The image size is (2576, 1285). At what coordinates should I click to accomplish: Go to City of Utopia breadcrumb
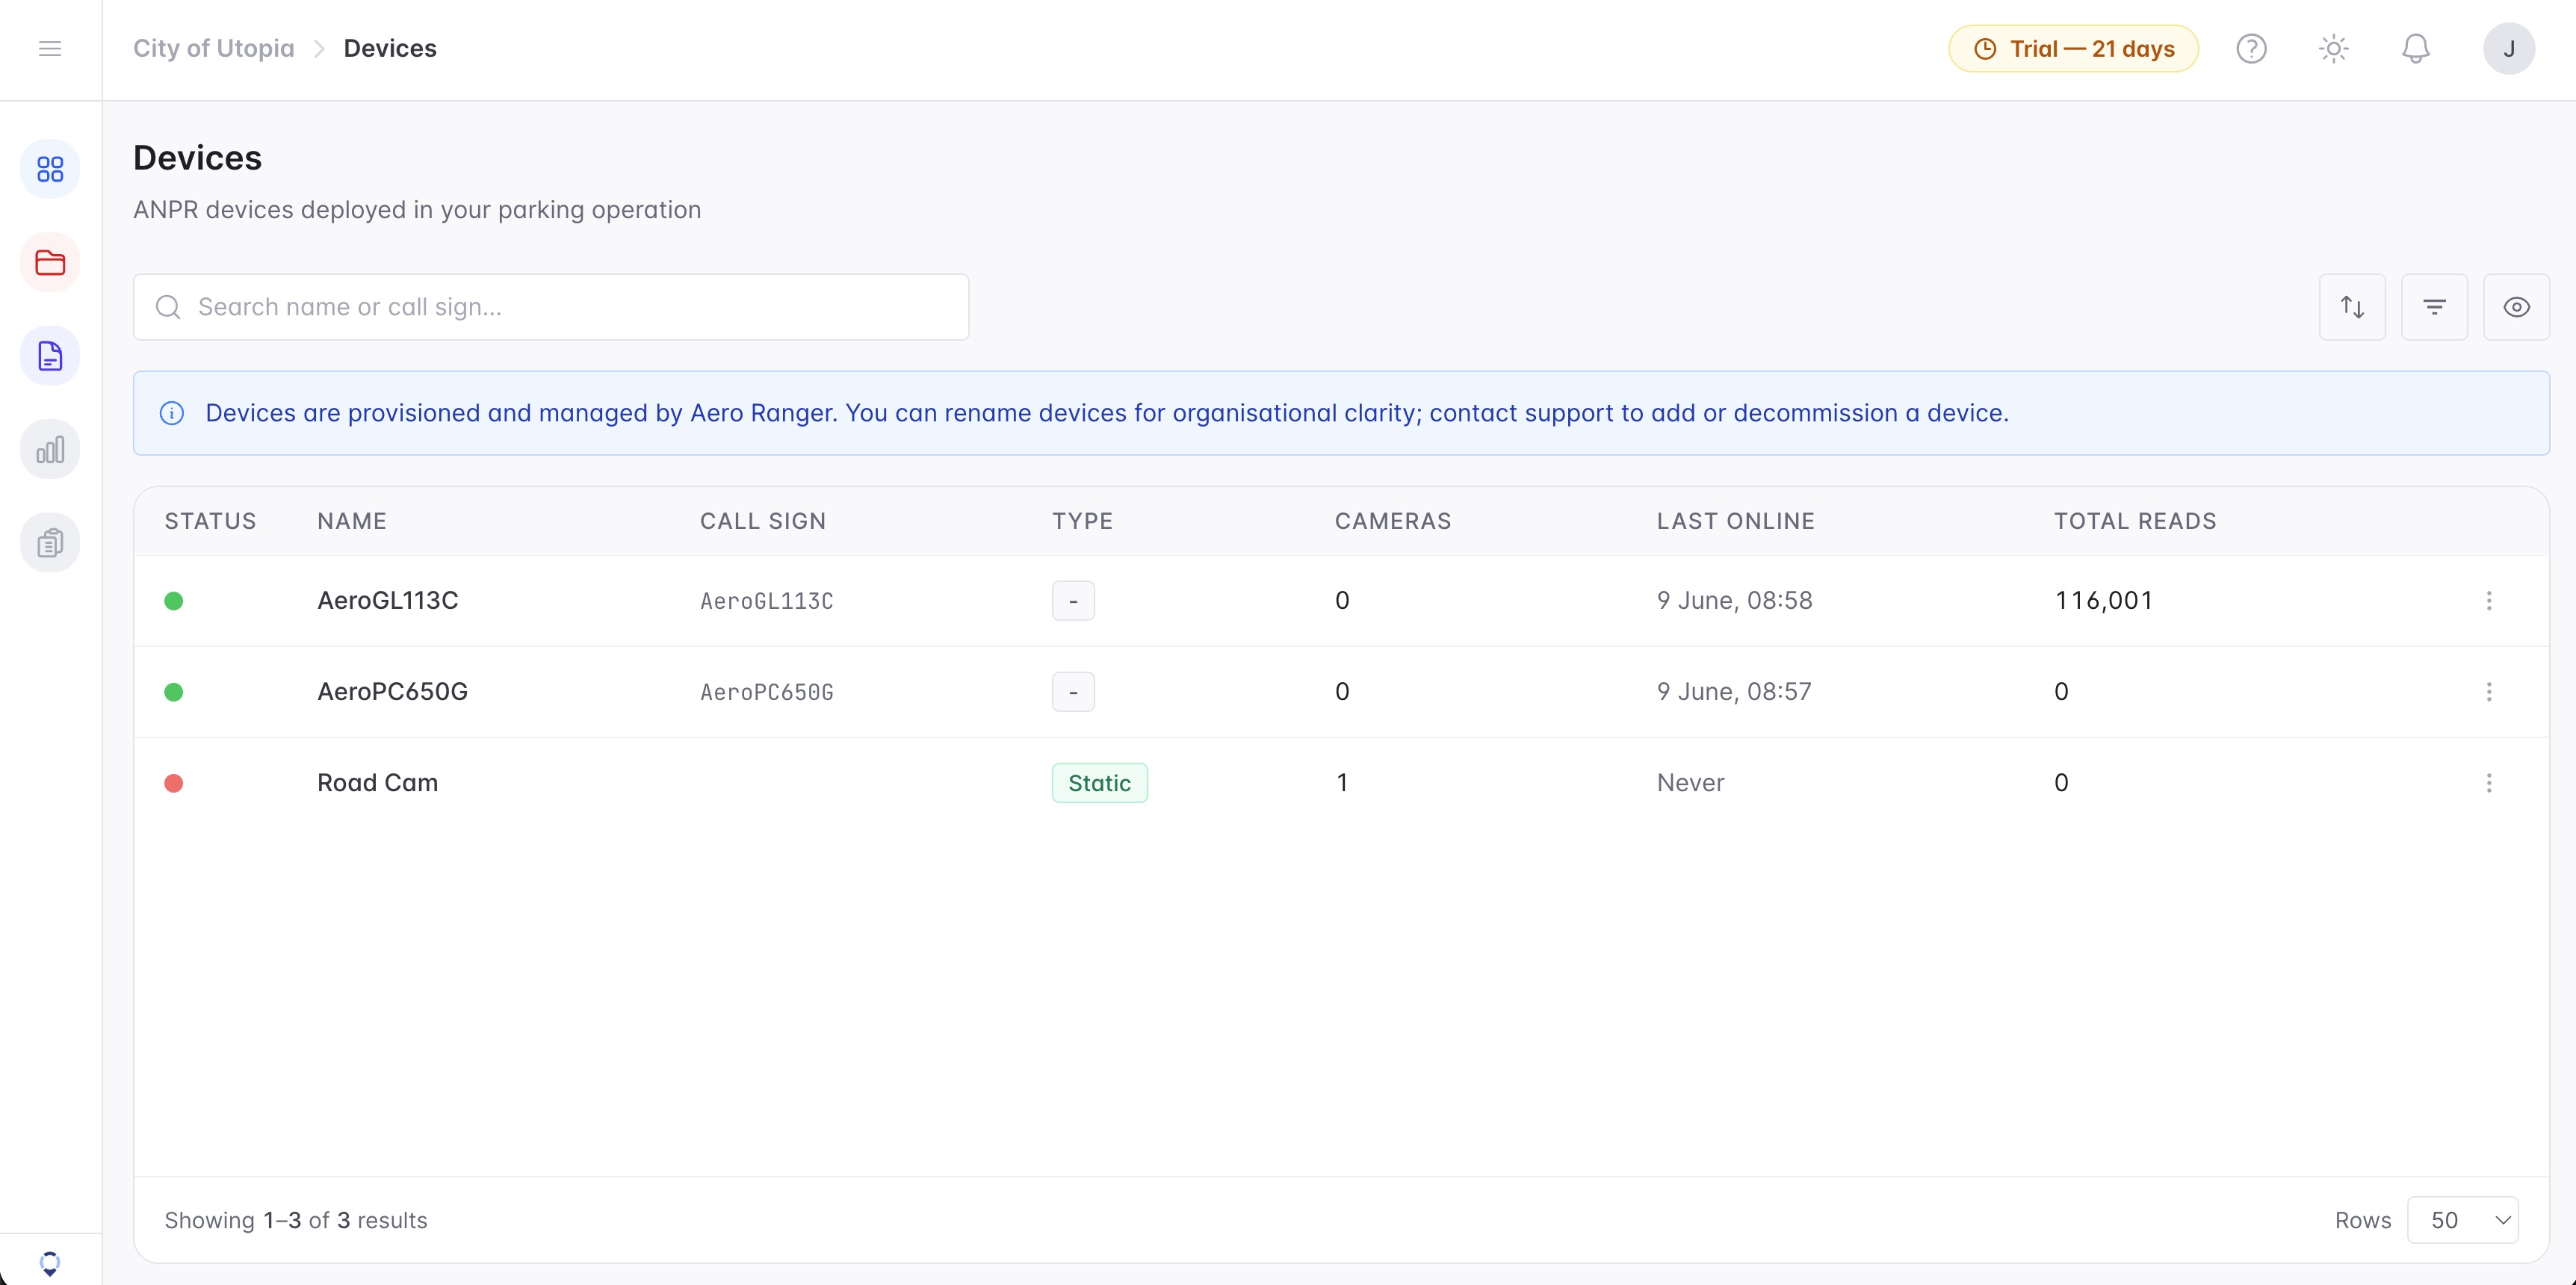pyautogui.click(x=214, y=49)
